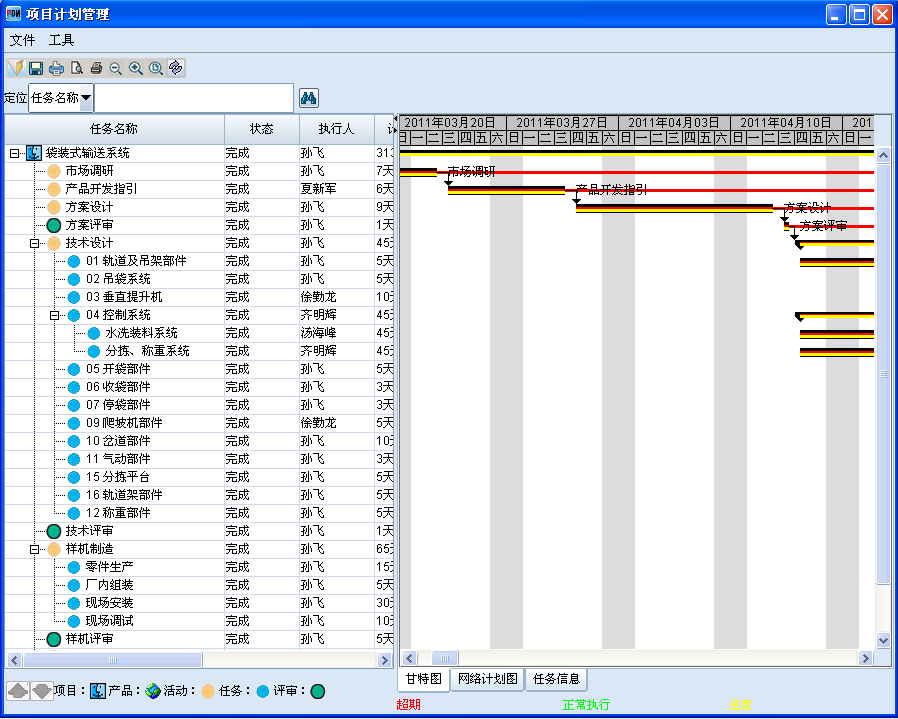Image resolution: width=898 pixels, height=719 pixels.
Task: Collapse the 样机制造 tree node
Action: (x=34, y=549)
